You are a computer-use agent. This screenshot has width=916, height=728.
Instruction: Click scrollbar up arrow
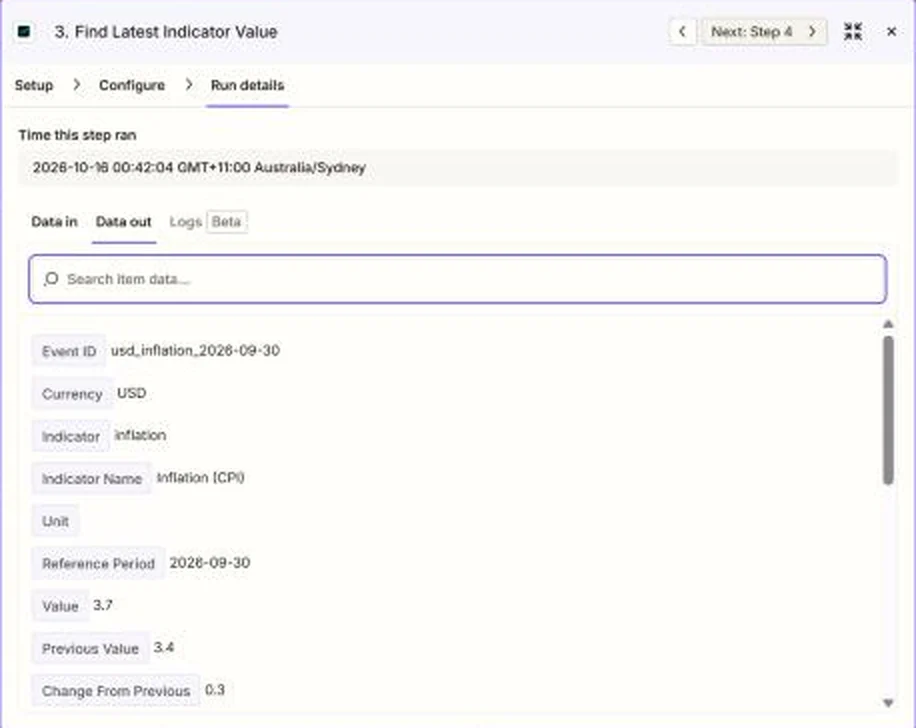pyautogui.click(x=888, y=324)
